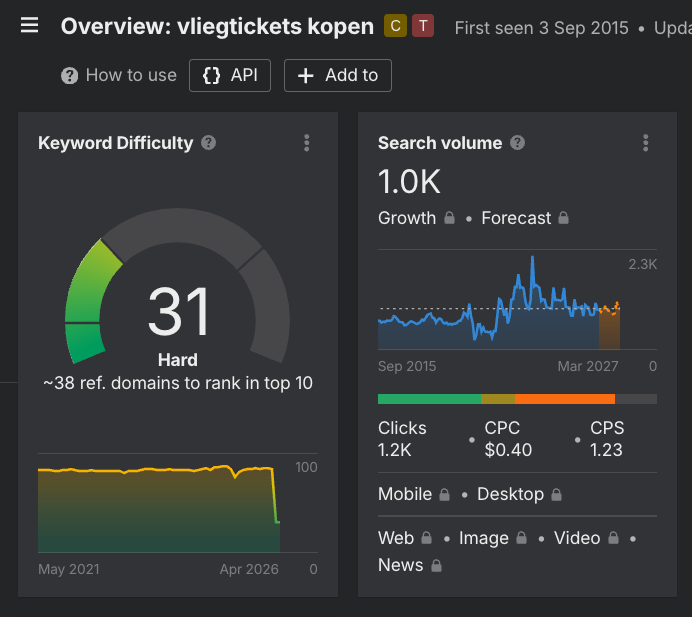This screenshot has width=692, height=617.
Task: Click the '~38 ref. domains' text
Action: point(178,383)
